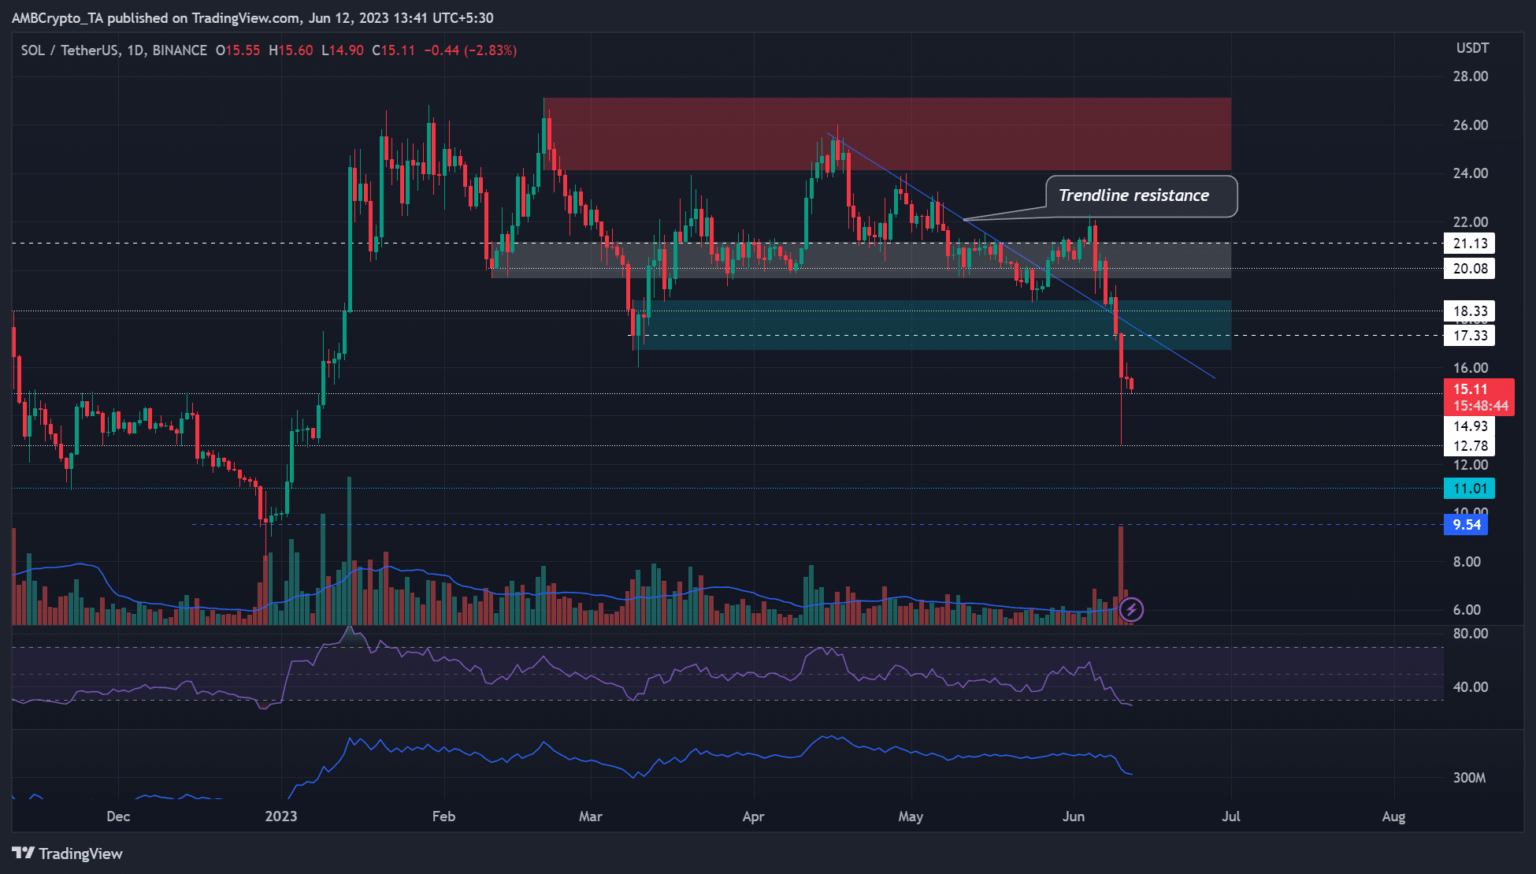The image size is (1536, 874).
Task: Click the 12.78 price level label
Action: point(1469,446)
